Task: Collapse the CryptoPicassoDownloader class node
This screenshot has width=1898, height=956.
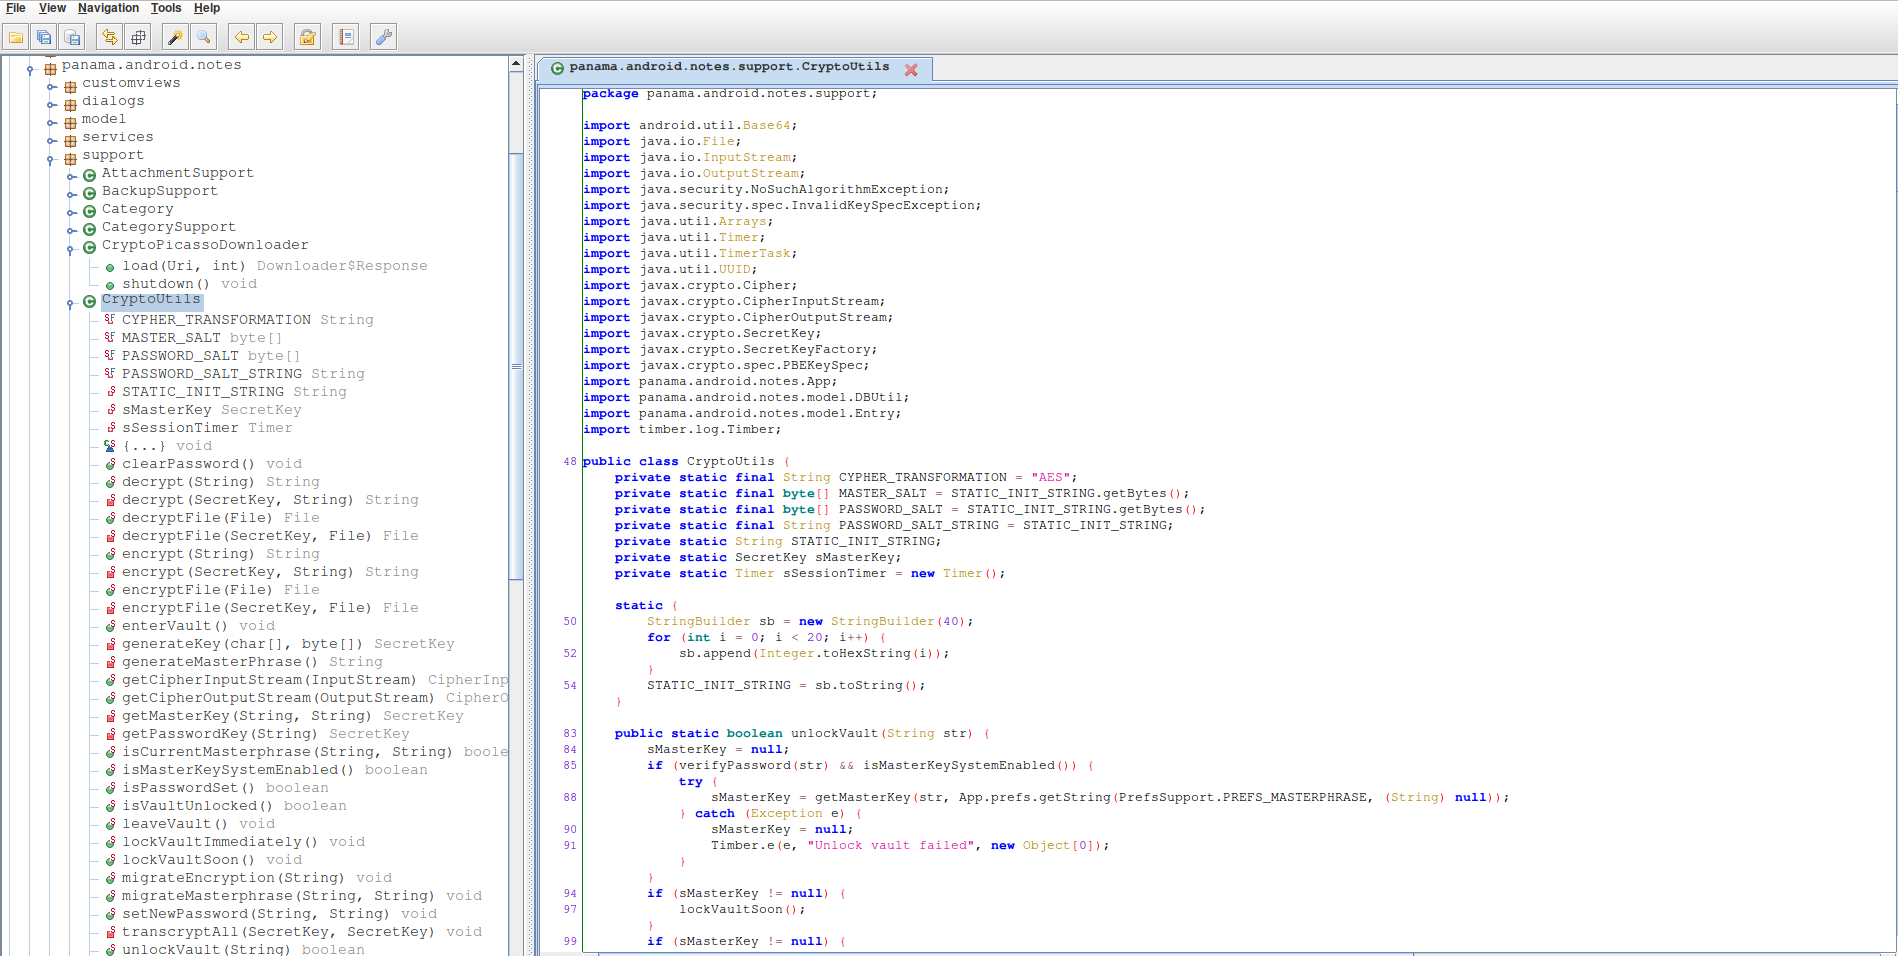Action: pyautogui.click(x=71, y=248)
